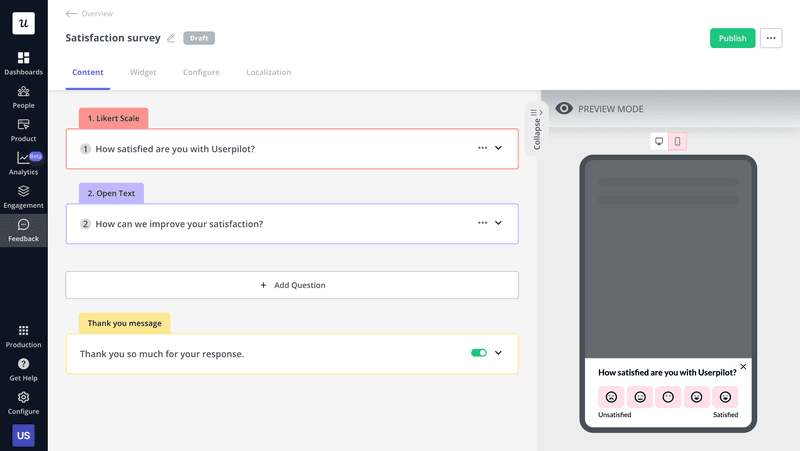Expand the Thank you message section
The image size is (800, 451).
point(498,353)
